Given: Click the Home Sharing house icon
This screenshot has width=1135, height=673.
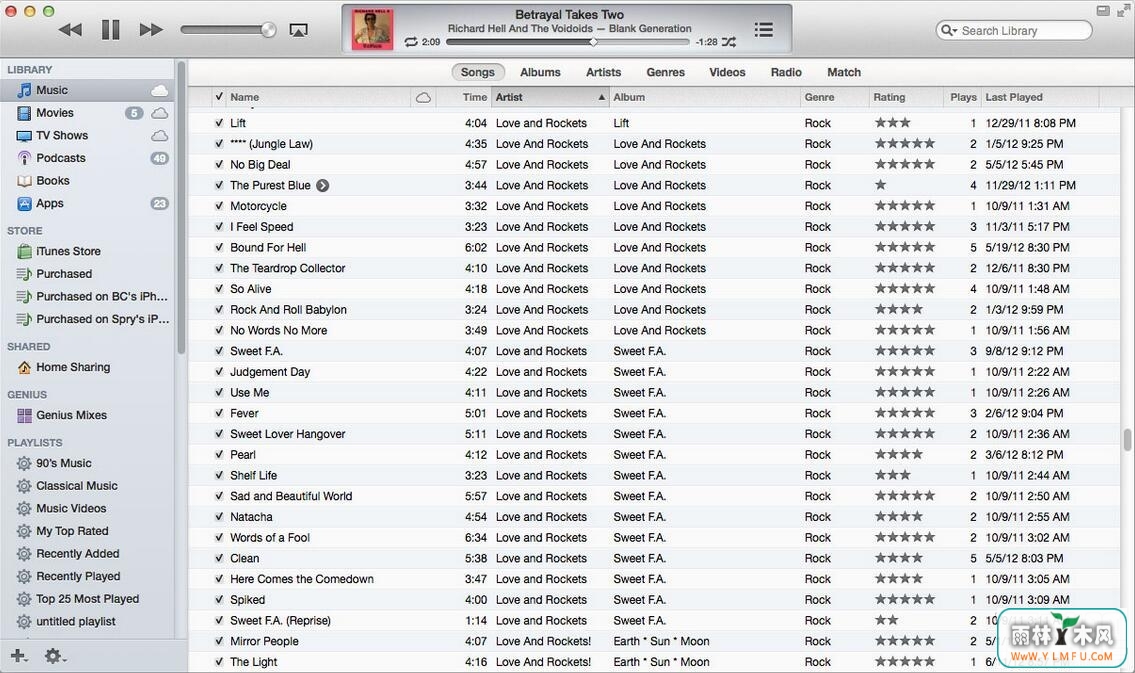Looking at the screenshot, I should pos(24,367).
